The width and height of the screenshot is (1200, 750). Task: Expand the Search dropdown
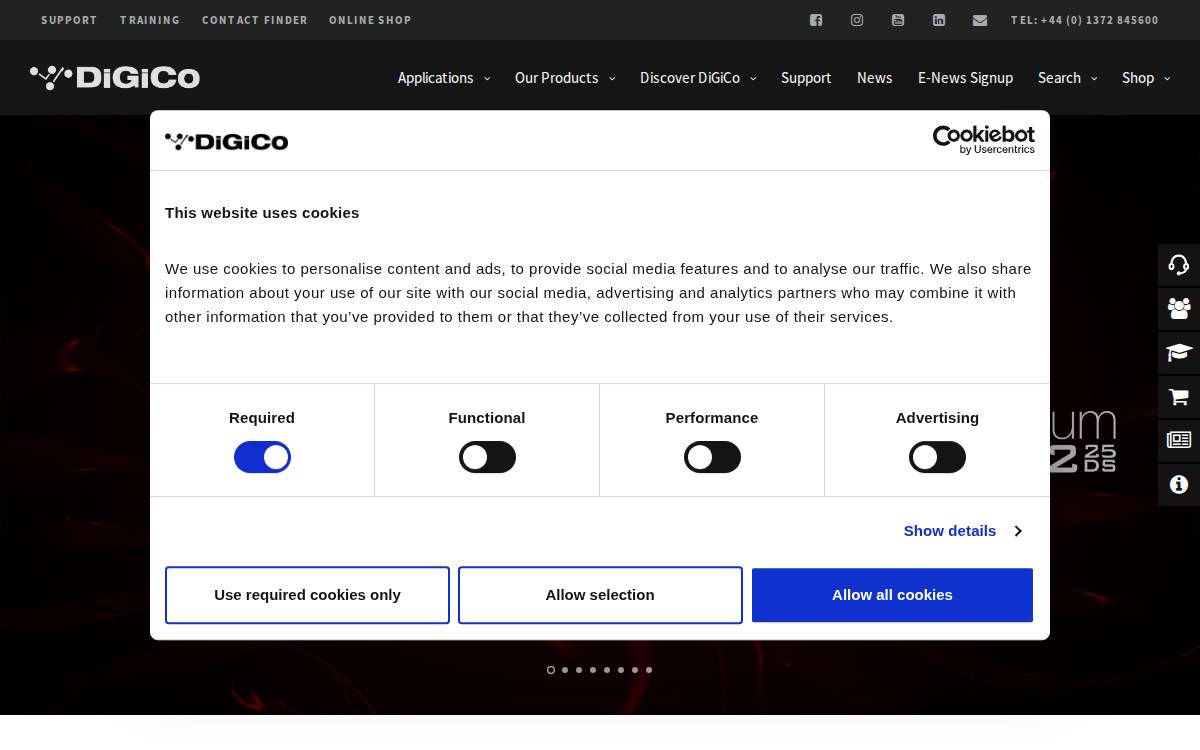[1068, 78]
